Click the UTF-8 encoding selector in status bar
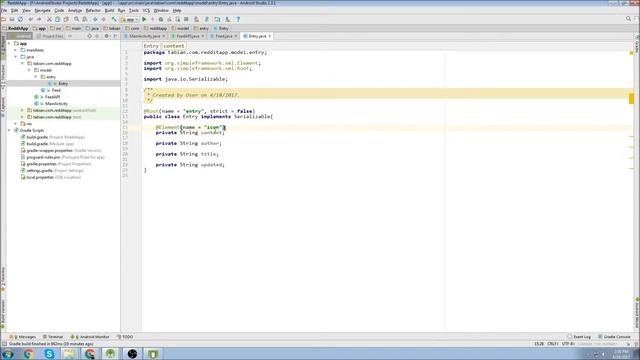 tap(568, 344)
